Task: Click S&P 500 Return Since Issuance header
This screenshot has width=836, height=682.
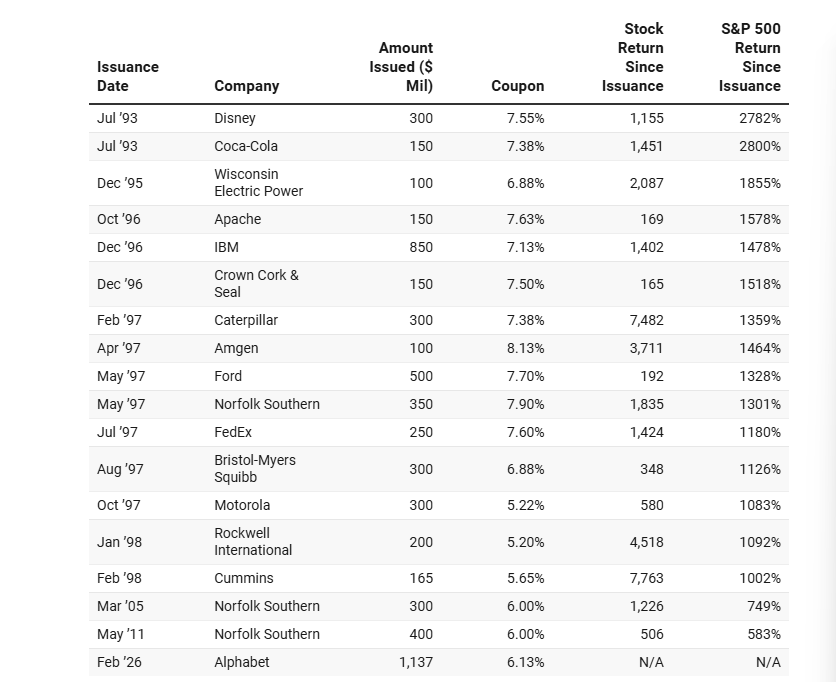Action: click(749, 58)
